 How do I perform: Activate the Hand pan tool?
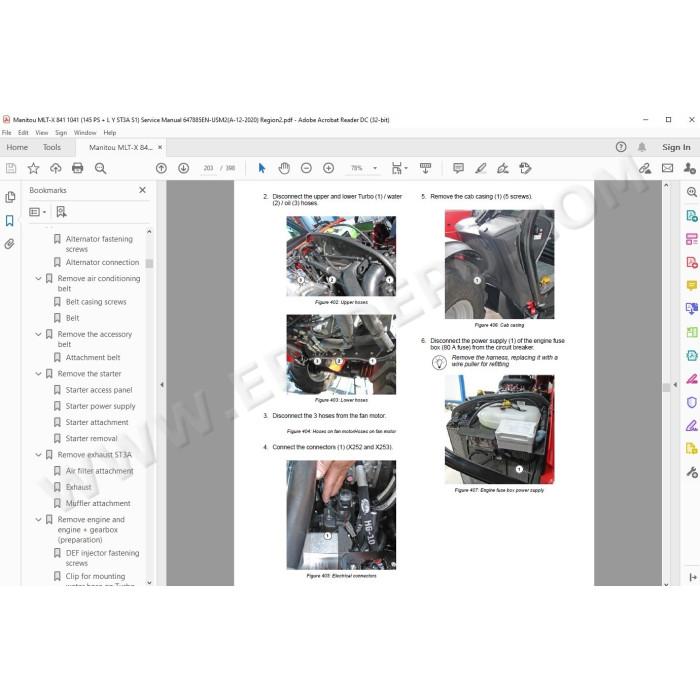point(284,168)
